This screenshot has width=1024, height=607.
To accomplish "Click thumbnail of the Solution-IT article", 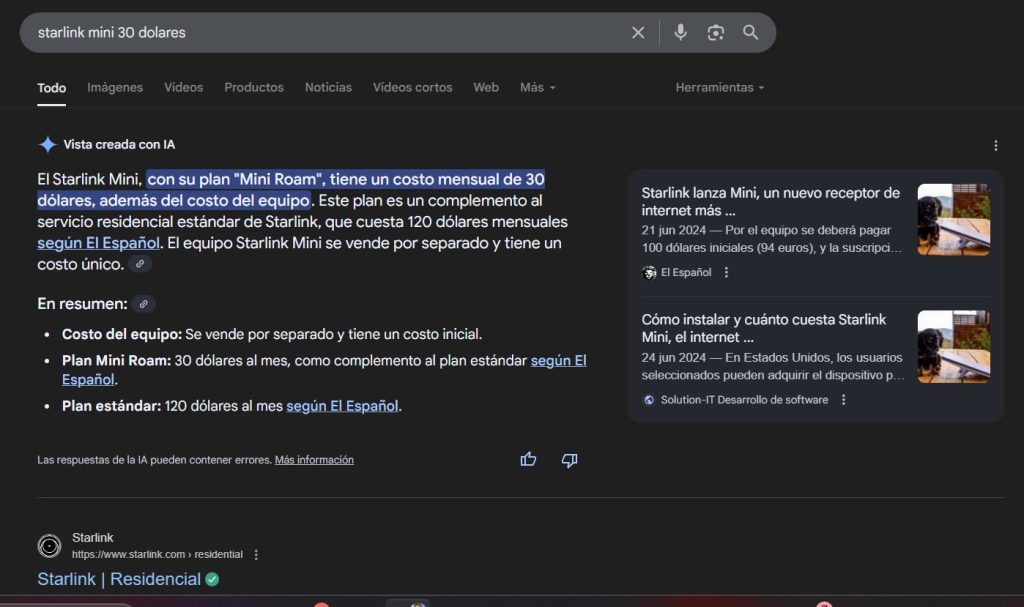I will pyautogui.click(x=953, y=346).
